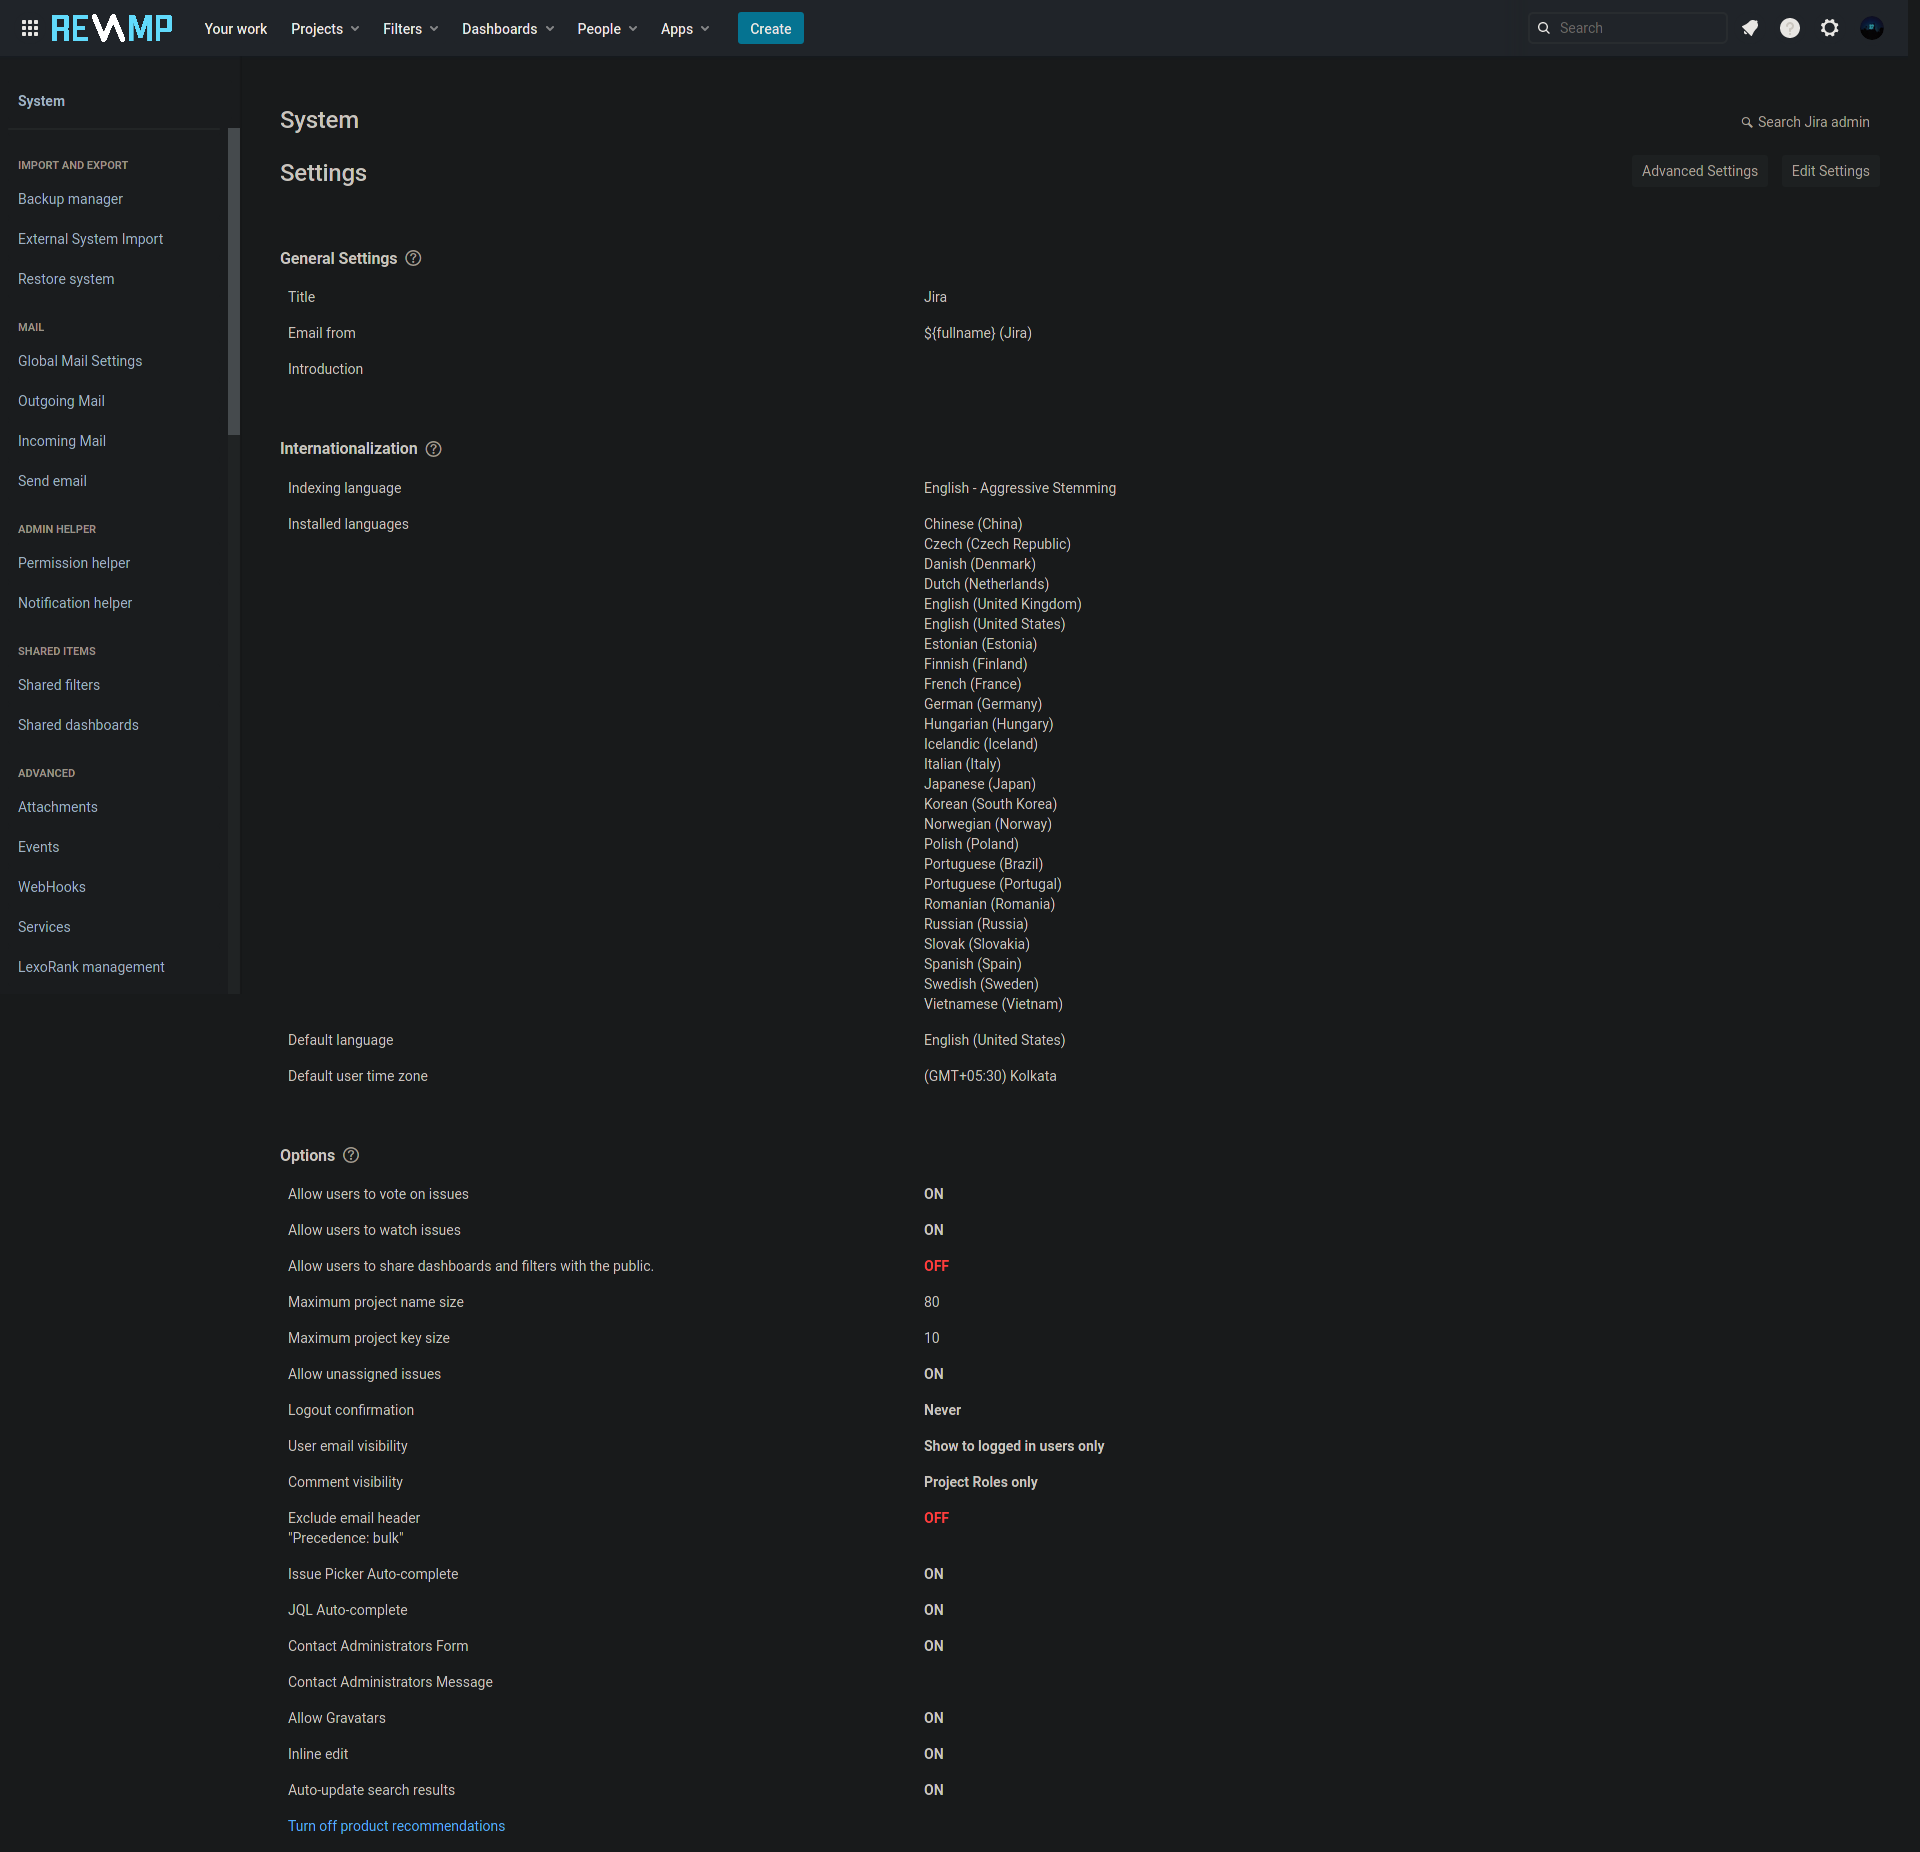Viewport: 1920px width, 1852px height.
Task: Click Turn off product recommendations link
Action: (x=396, y=1826)
